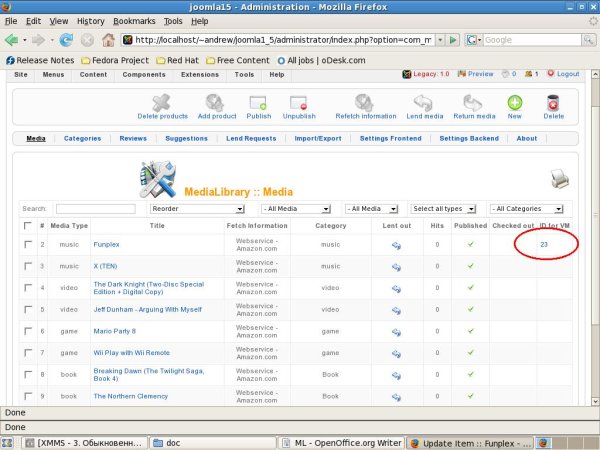This screenshot has width=600, height=450.
Task: Click the Firefox Forward arrow button
Action: point(38,39)
